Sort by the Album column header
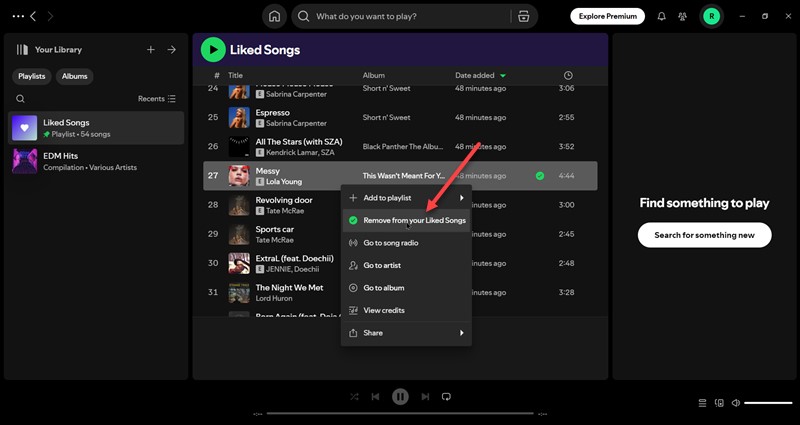This screenshot has height=425, width=800. pyautogui.click(x=373, y=76)
